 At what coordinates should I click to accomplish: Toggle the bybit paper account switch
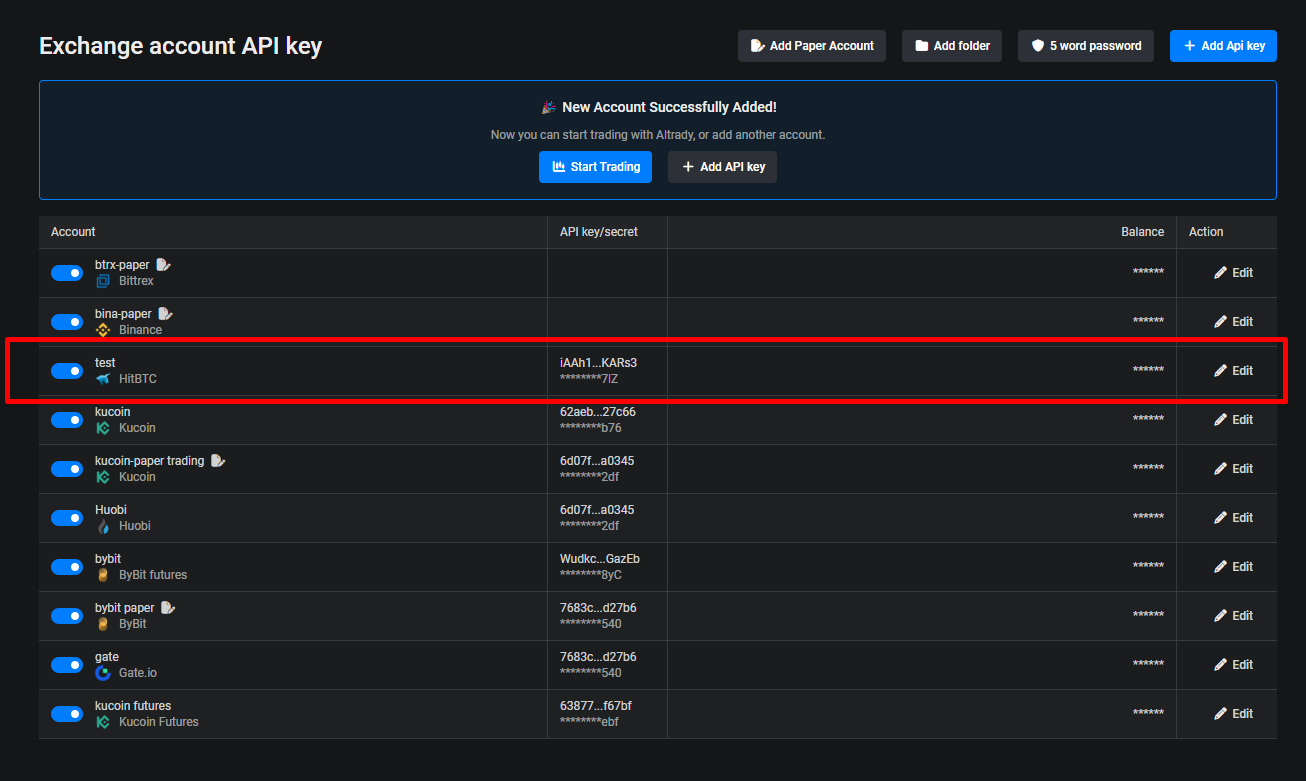pyautogui.click(x=67, y=616)
